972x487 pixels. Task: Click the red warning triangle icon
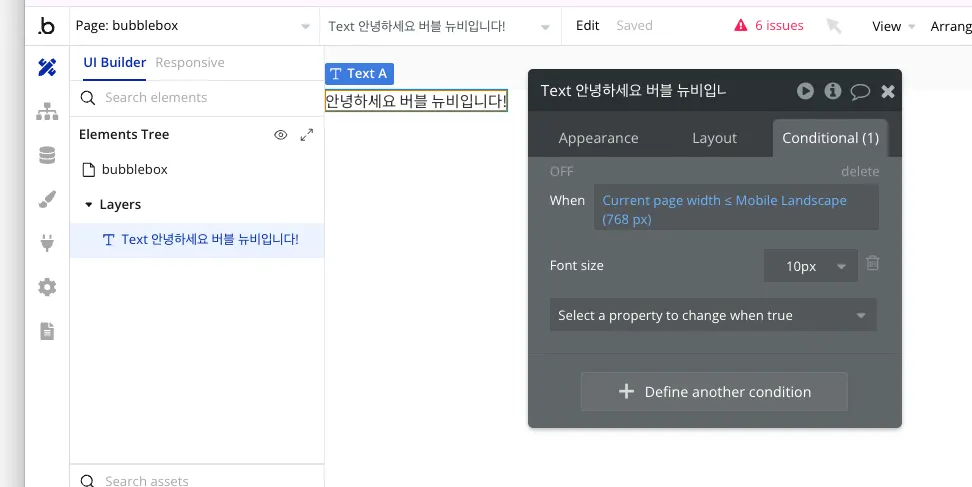point(741,25)
